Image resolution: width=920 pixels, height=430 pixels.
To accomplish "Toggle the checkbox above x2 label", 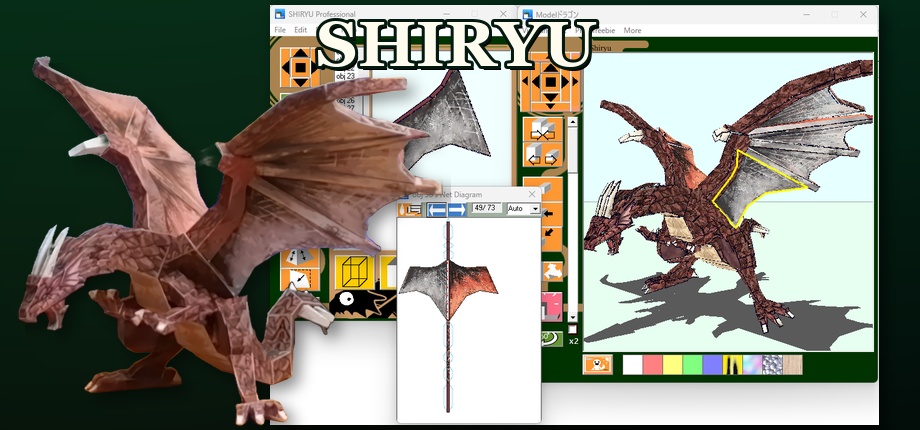I will 573,329.
